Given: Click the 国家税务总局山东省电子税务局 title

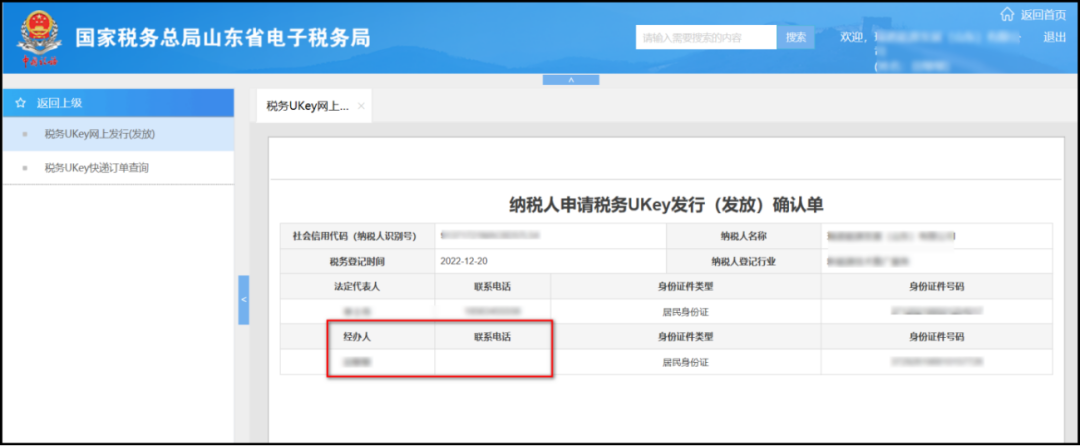Looking at the screenshot, I should tap(222, 38).
